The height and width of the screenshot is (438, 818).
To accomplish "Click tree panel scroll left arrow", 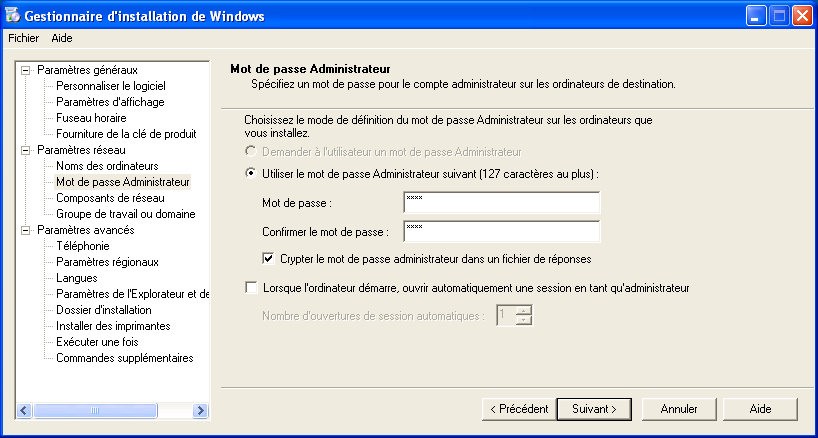I will tap(25, 410).
